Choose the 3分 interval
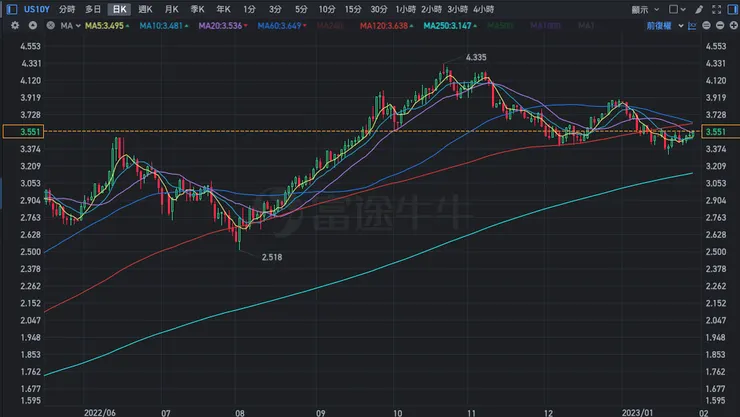This screenshot has height=417, width=740. click(x=275, y=9)
